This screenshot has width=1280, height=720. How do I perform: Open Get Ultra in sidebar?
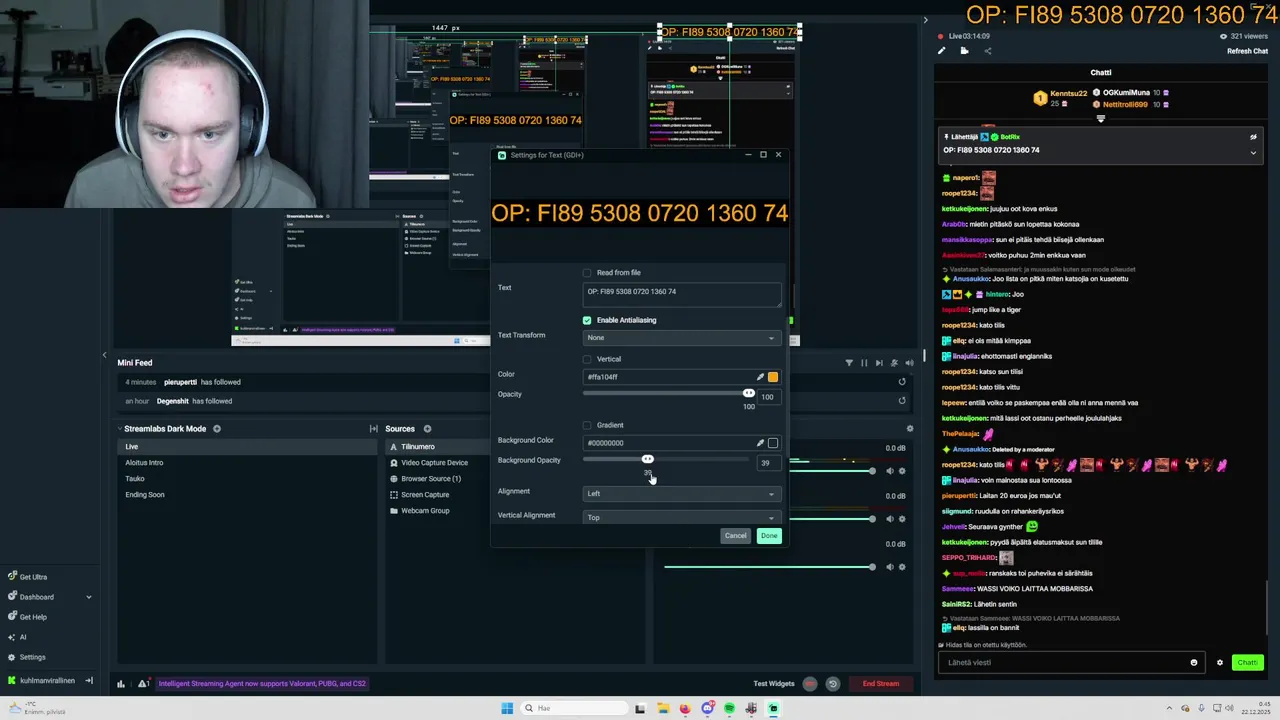point(28,577)
